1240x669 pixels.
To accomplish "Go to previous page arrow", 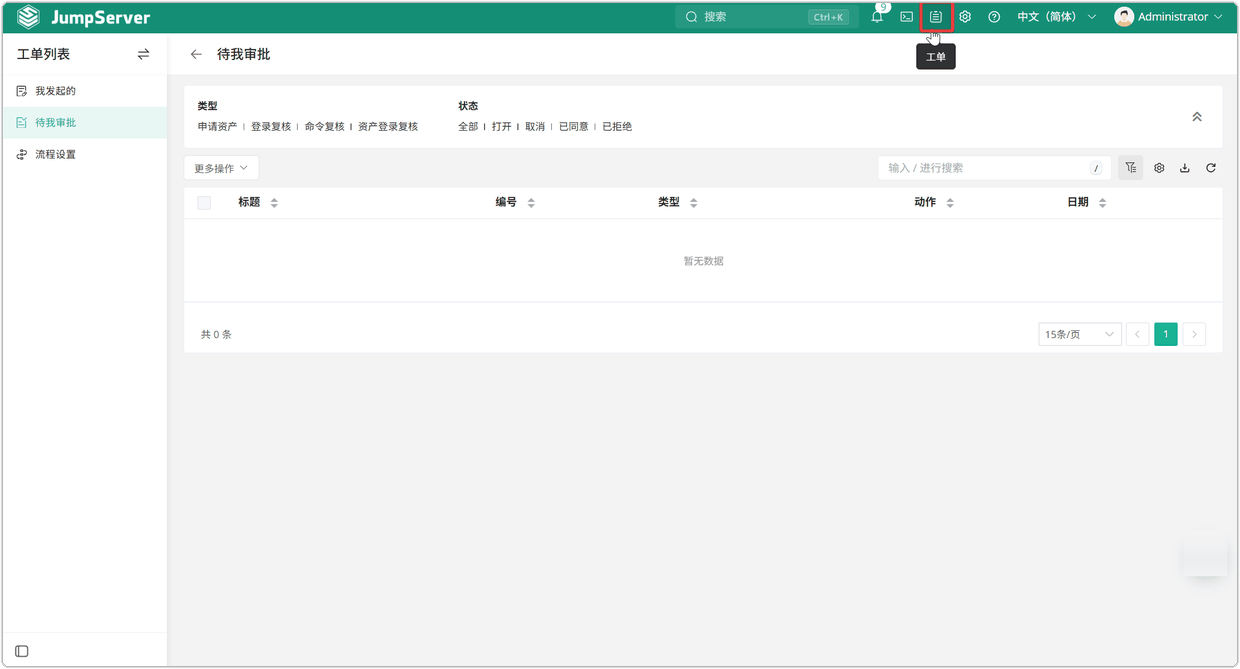I will pos(1137,334).
